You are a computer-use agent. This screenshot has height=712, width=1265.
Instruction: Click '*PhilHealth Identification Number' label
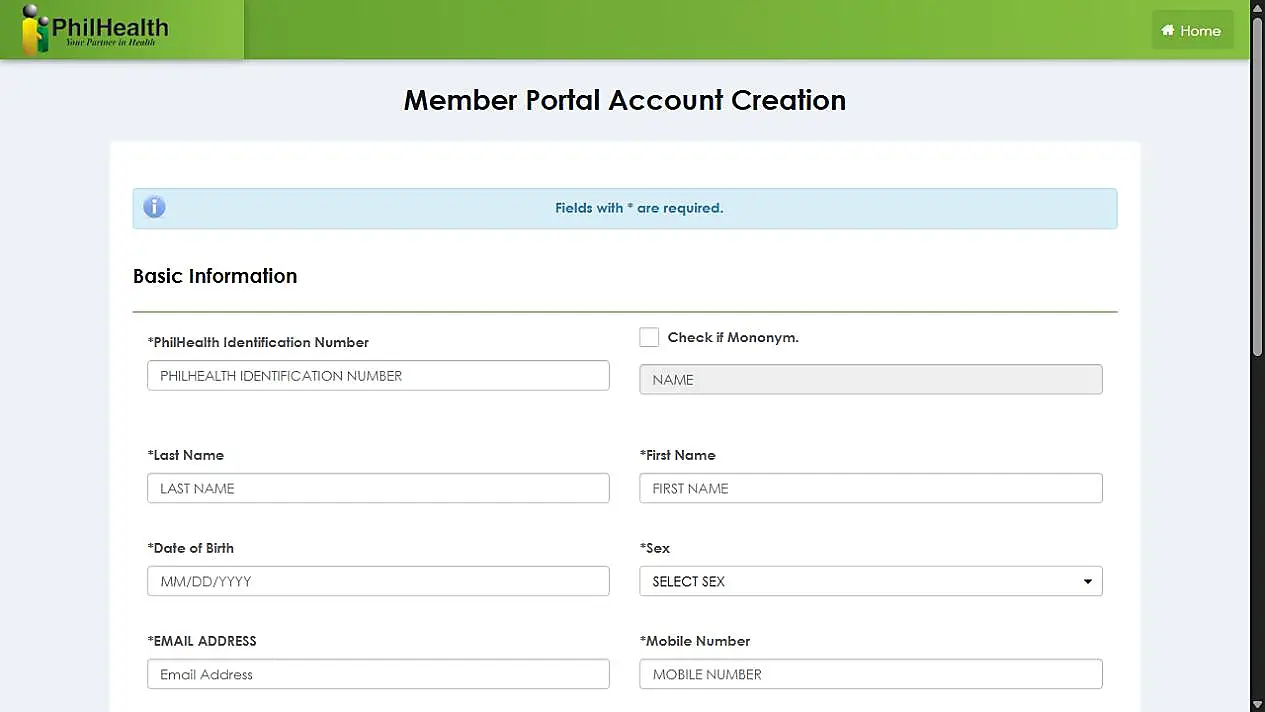click(258, 342)
